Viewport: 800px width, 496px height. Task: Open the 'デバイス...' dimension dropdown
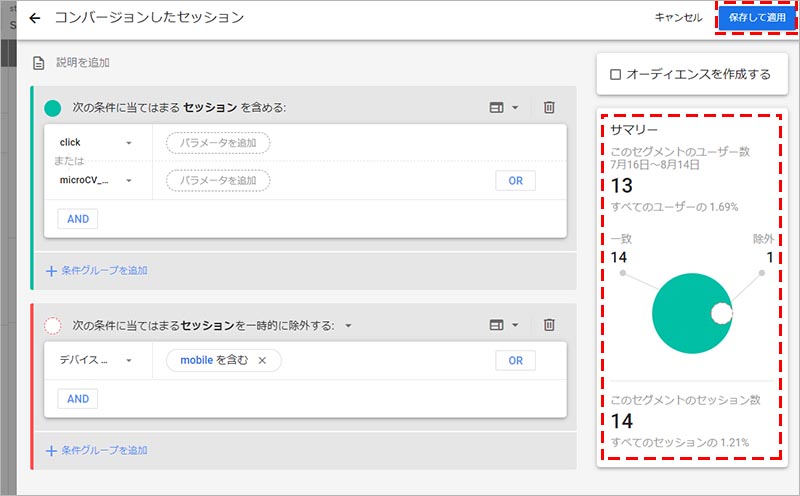(129, 361)
